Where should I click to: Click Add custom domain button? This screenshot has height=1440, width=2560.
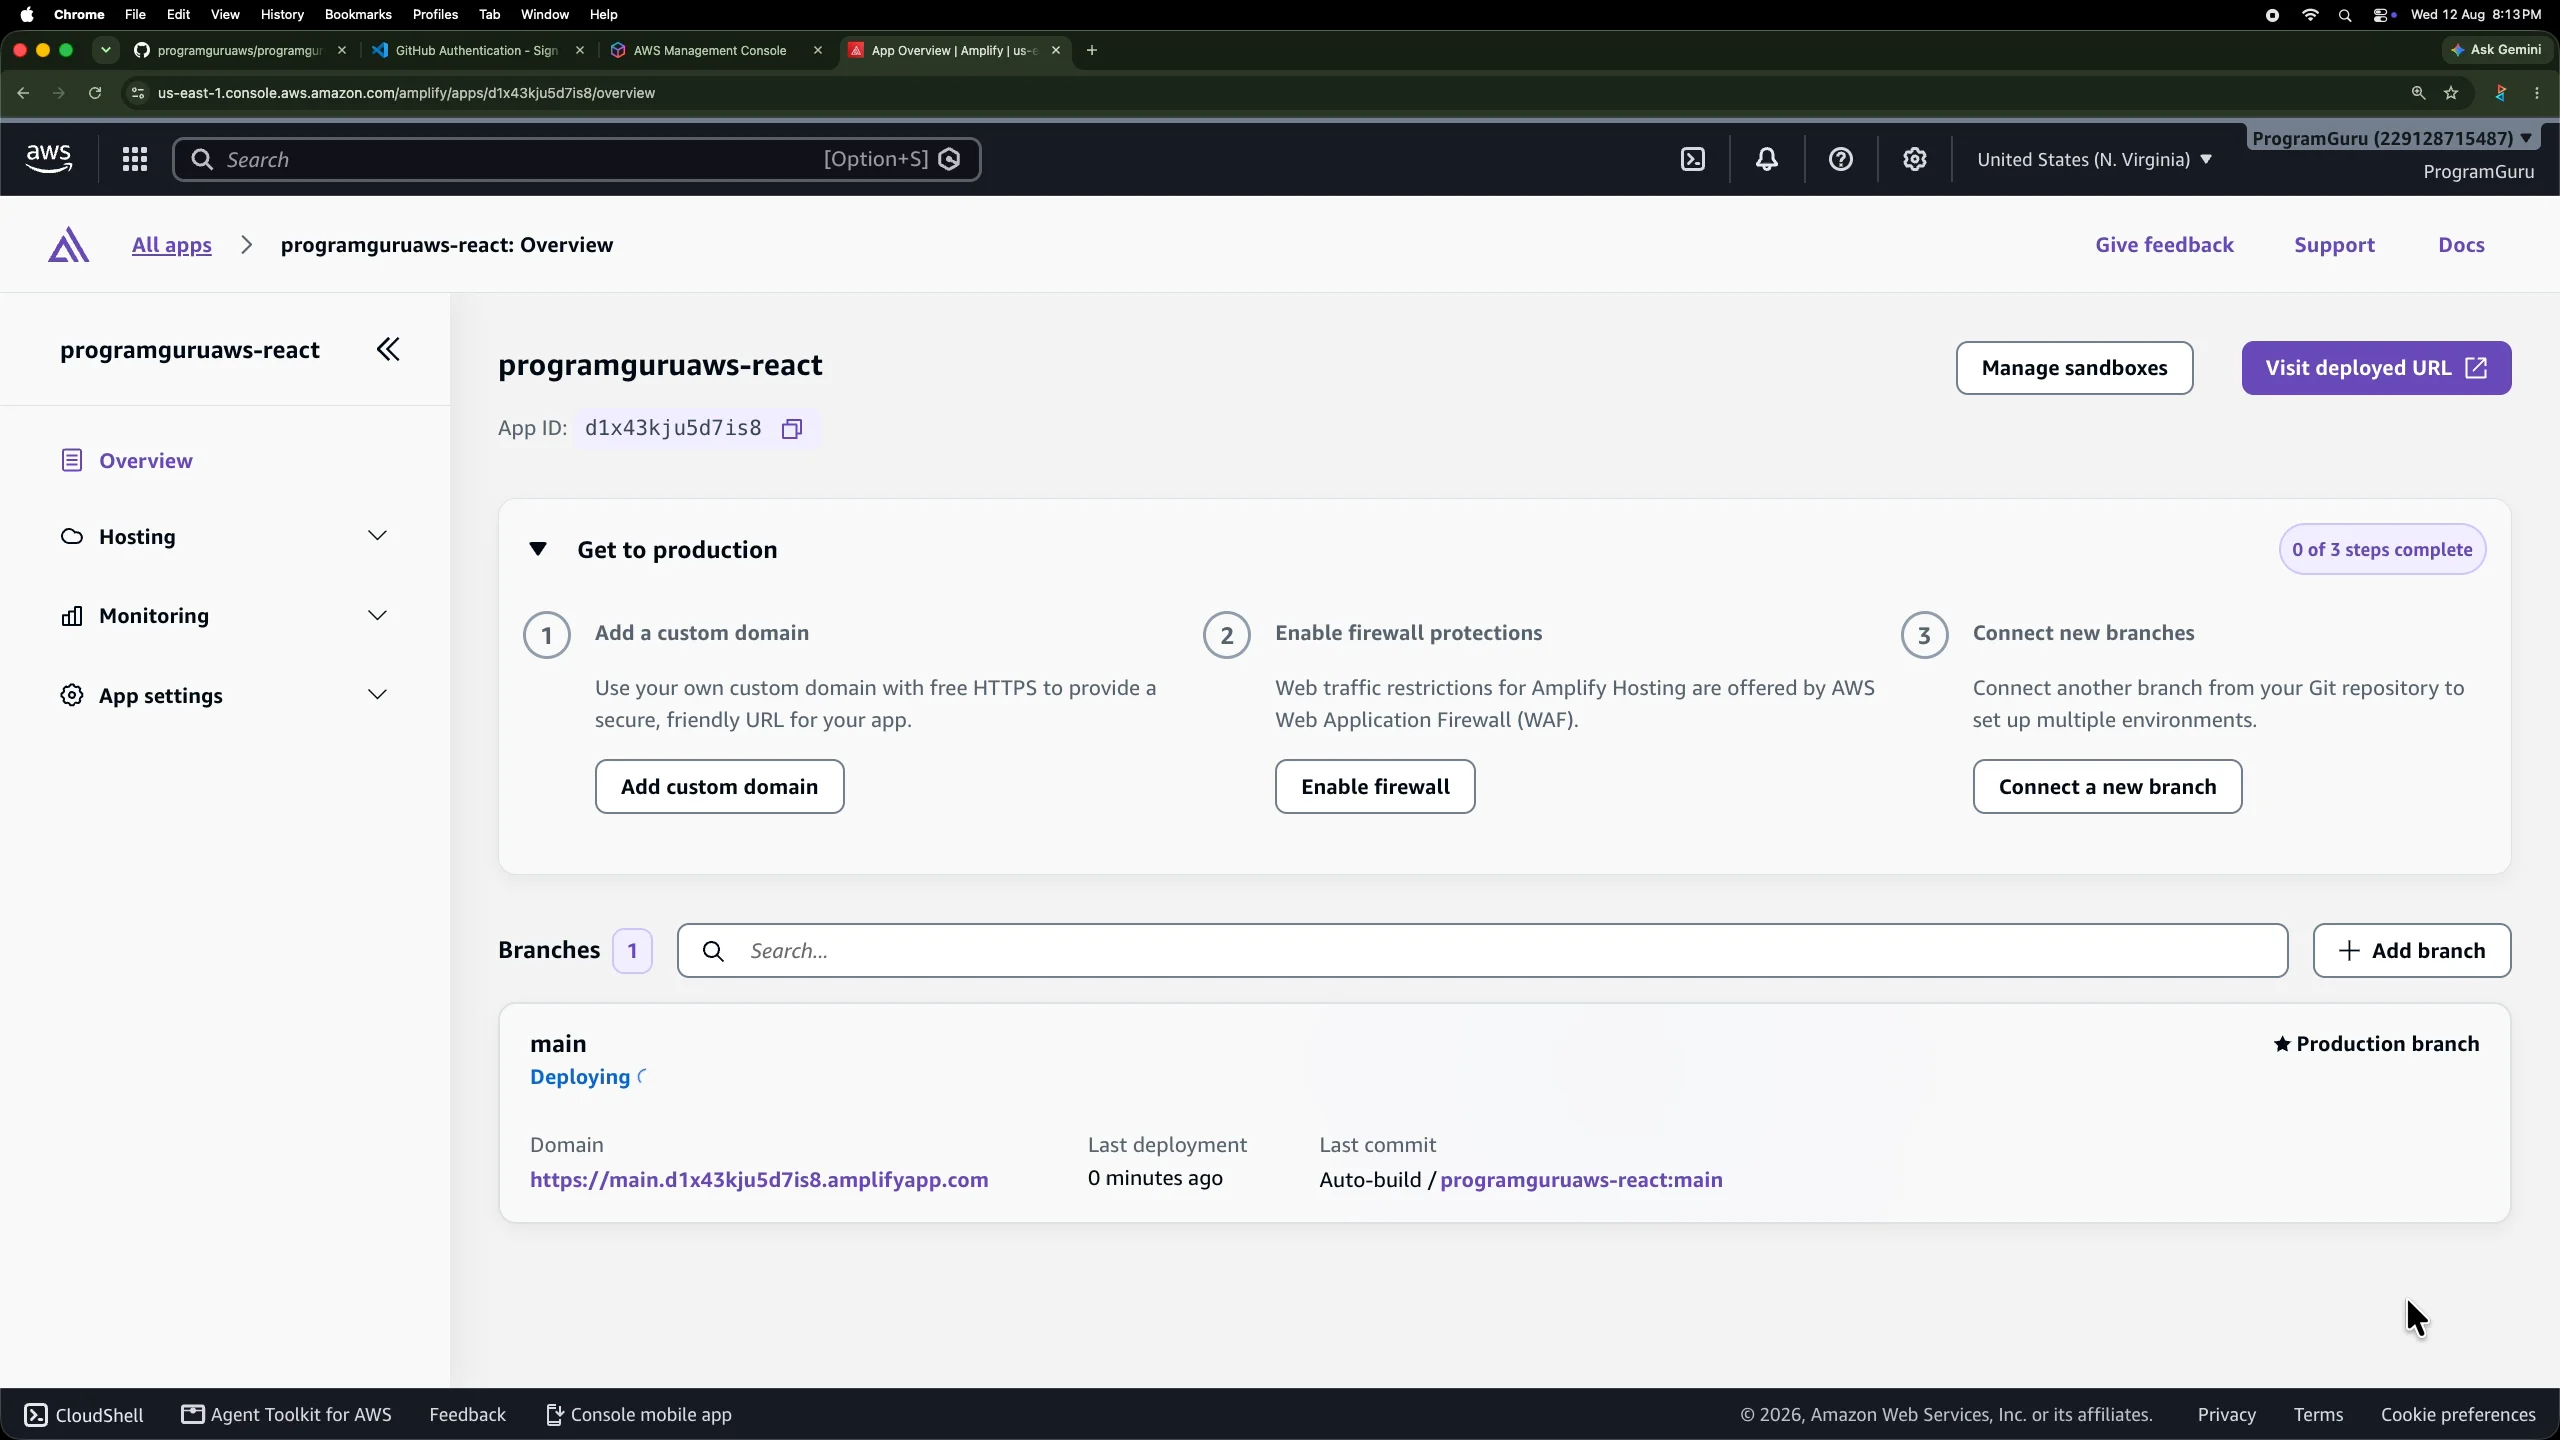click(x=719, y=787)
